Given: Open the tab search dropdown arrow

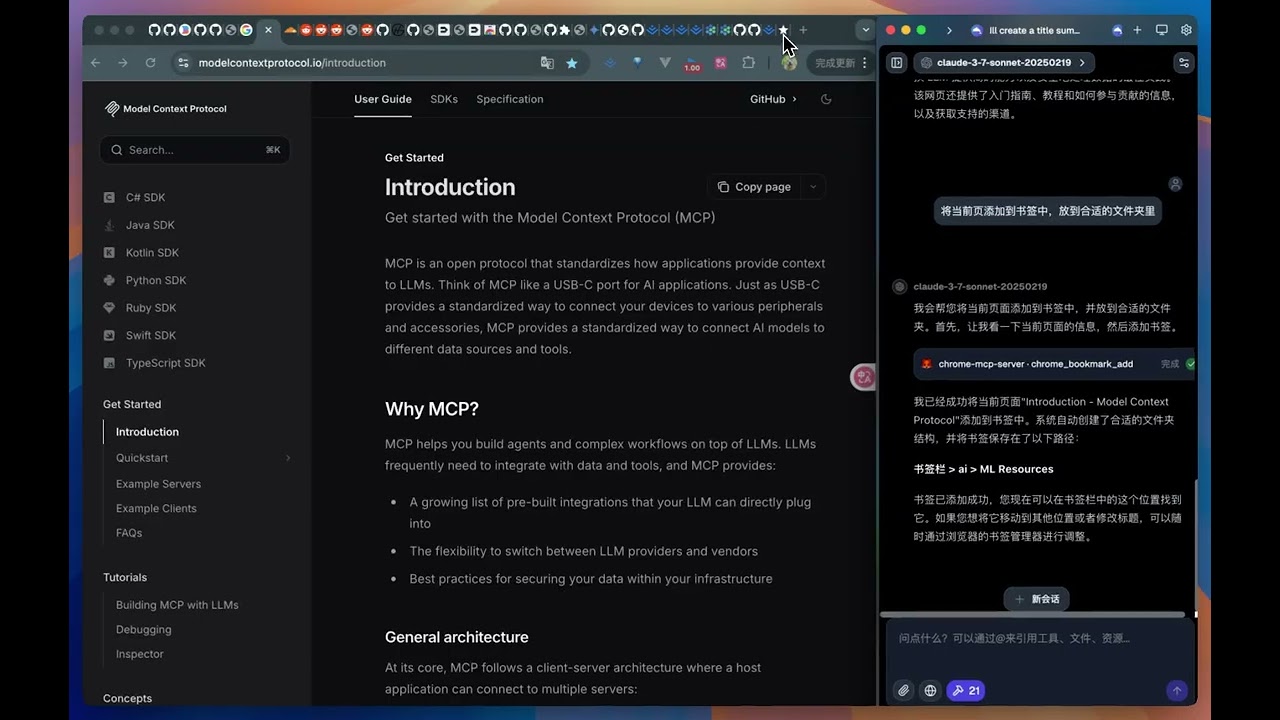Looking at the screenshot, I should [865, 30].
